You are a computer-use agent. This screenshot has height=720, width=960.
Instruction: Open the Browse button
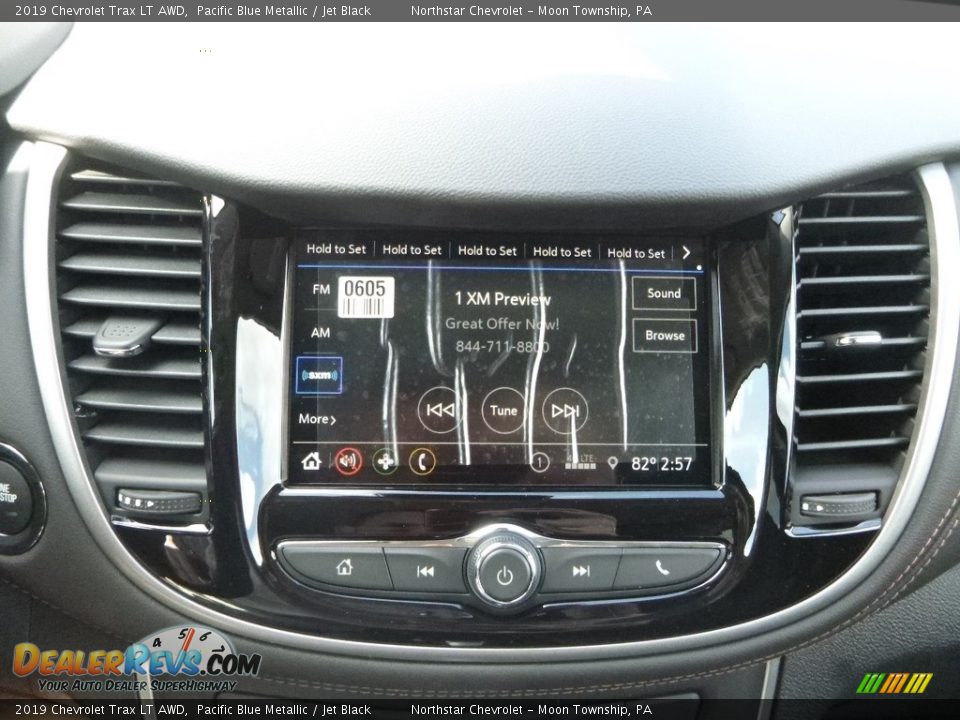coord(664,336)
